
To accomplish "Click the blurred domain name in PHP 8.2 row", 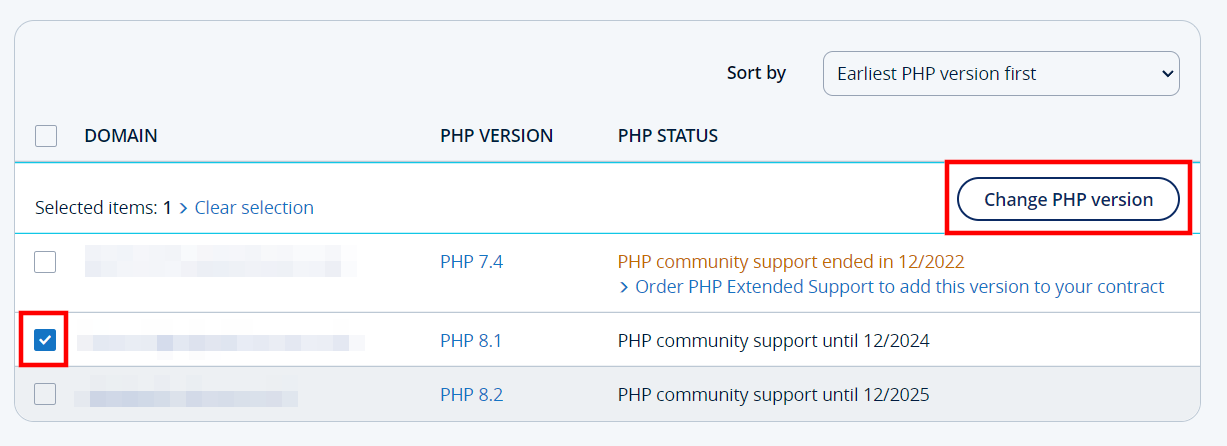I will (x=187, y=397).
